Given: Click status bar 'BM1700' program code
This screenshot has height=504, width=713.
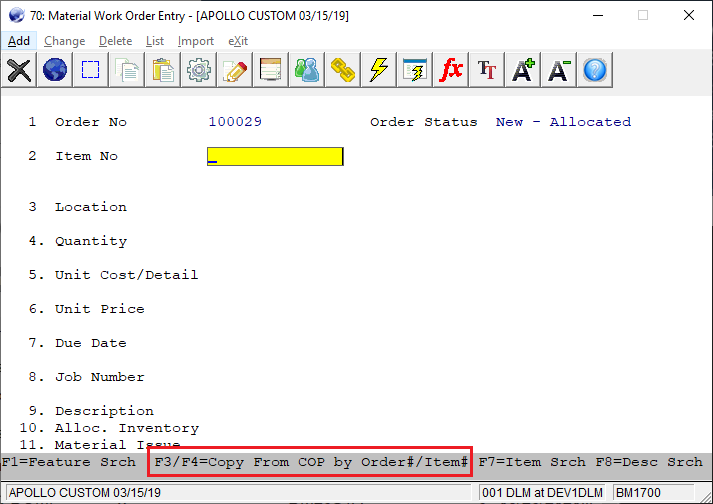Looking at the screenshot, I should tap(653, 493).
